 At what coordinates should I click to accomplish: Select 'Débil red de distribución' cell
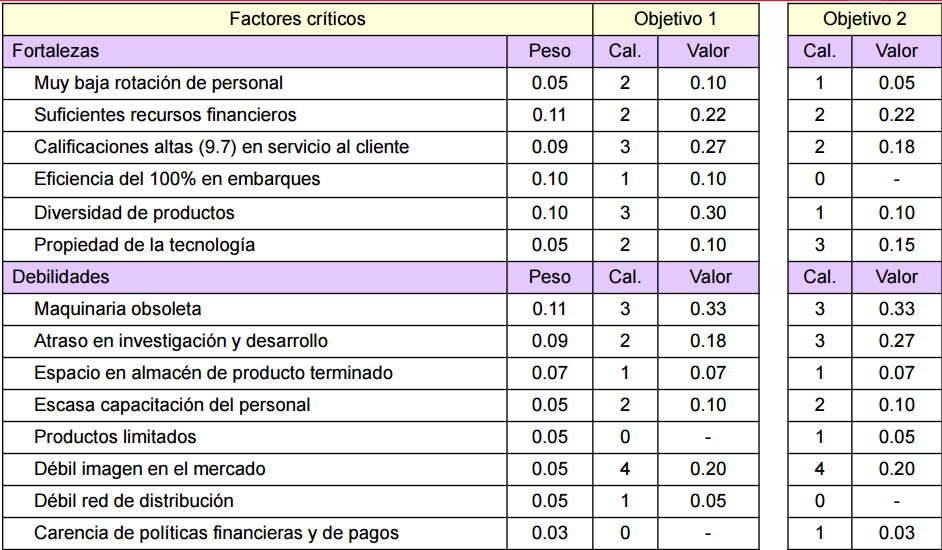click(133, 501)
